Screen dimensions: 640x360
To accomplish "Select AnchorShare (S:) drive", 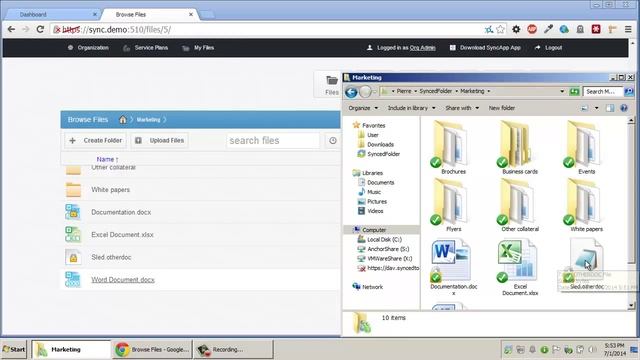I will pyautogui.click(x=383, y=249).
